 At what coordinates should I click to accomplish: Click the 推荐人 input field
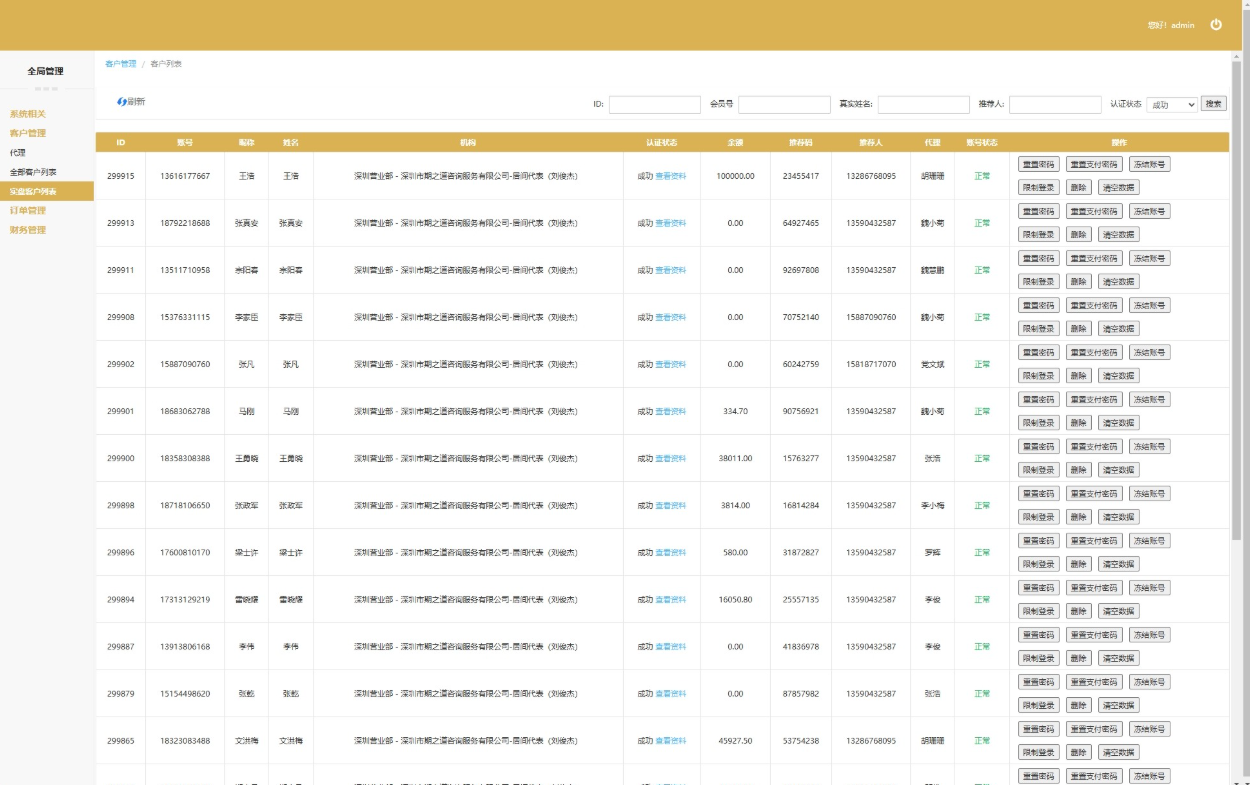(x=1055, y=104)
